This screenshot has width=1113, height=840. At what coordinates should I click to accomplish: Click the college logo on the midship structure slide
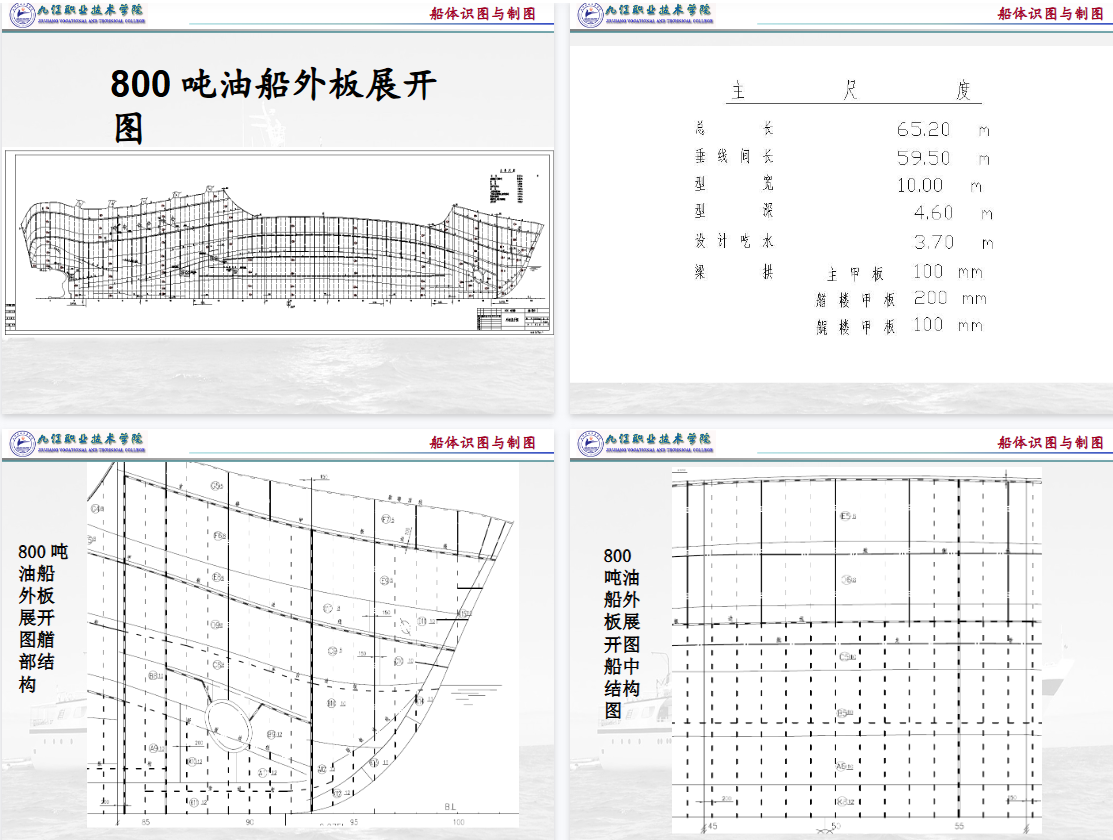click(645, 443)
